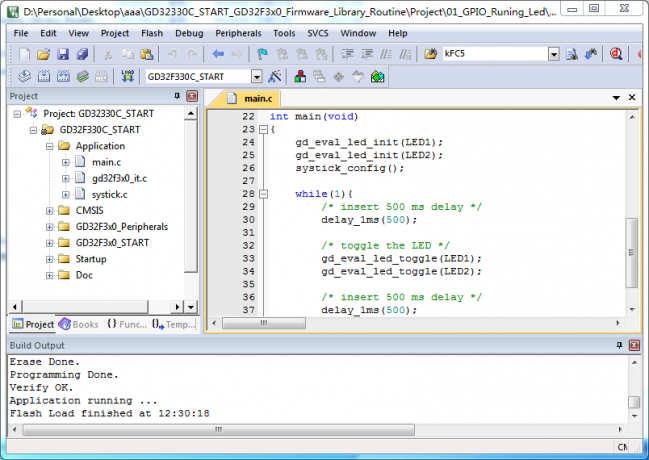This screenshot has width=649, height=460.
Task: Click the Pack Installer icon
Action: coord(377,76)
